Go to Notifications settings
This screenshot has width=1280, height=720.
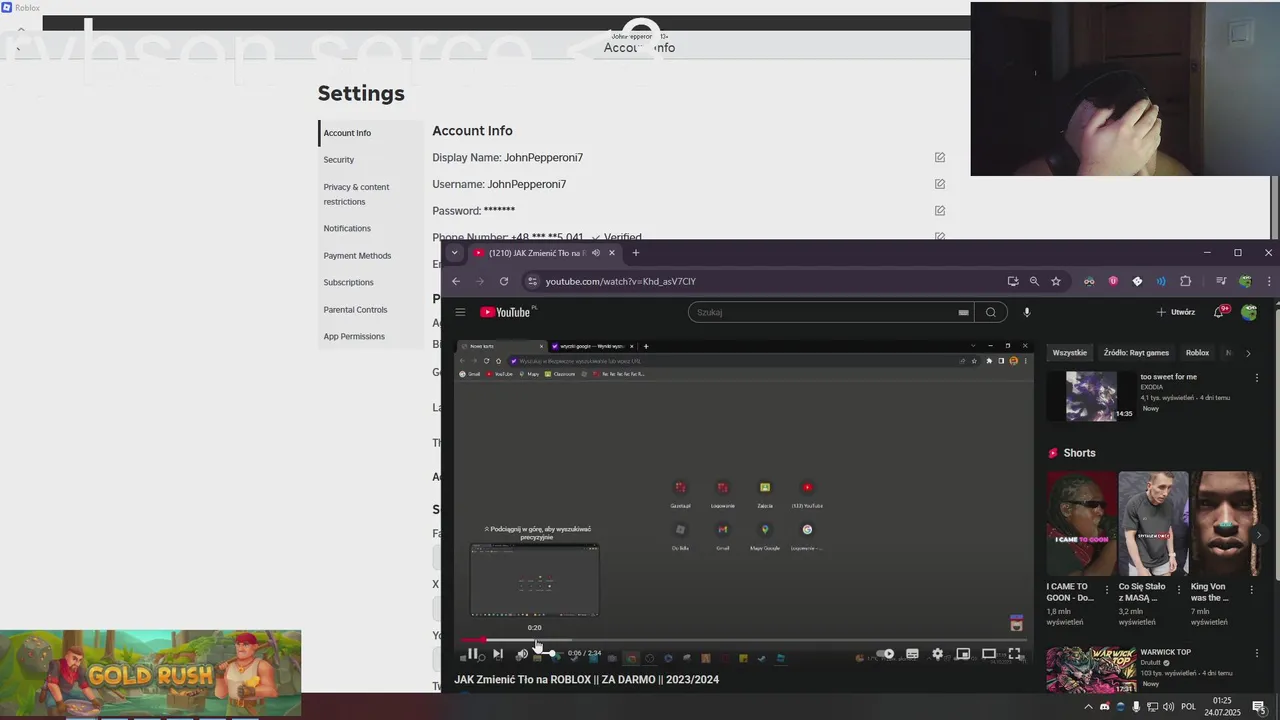pos(347,229)
